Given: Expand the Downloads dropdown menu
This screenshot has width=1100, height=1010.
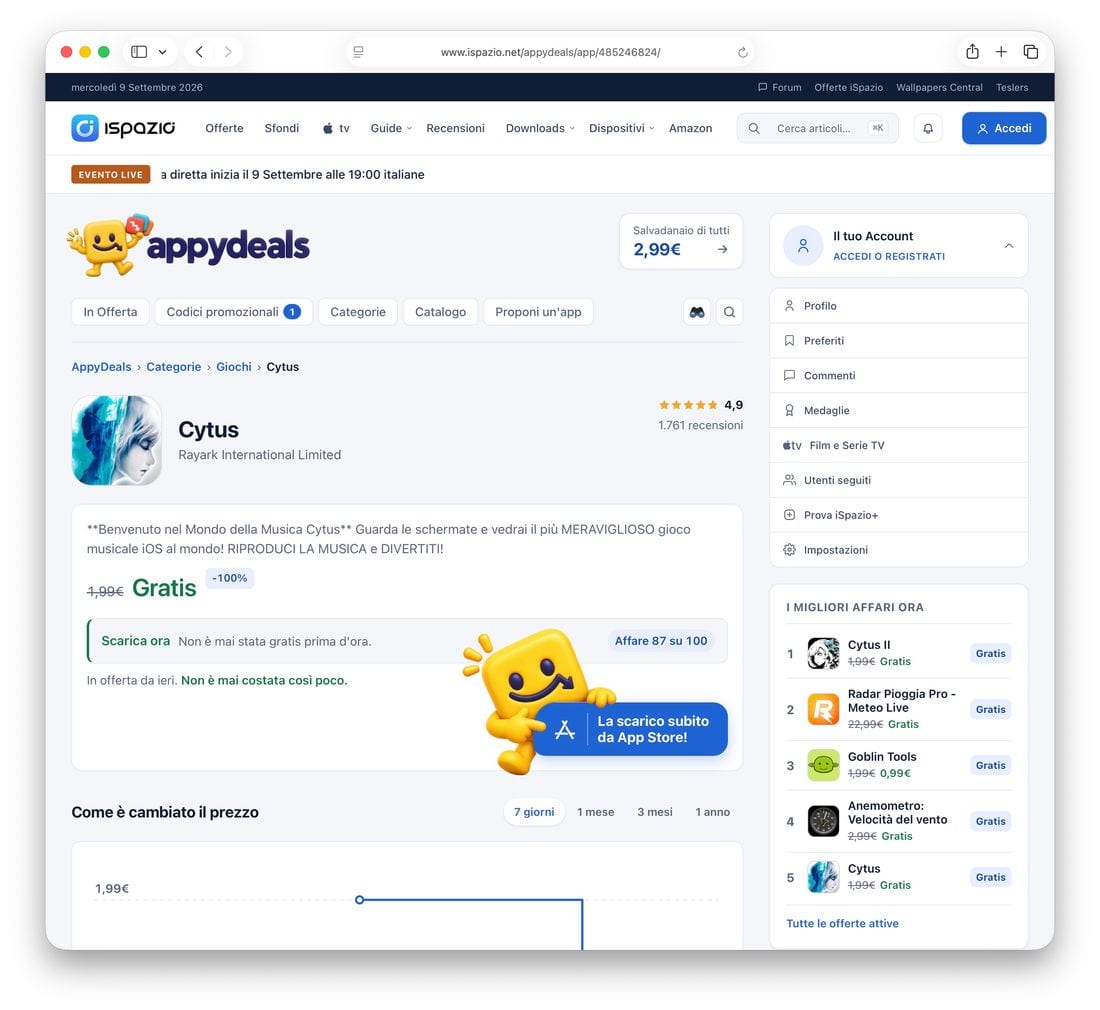Looking at the screenshot, I should click(x=540, y=128).
